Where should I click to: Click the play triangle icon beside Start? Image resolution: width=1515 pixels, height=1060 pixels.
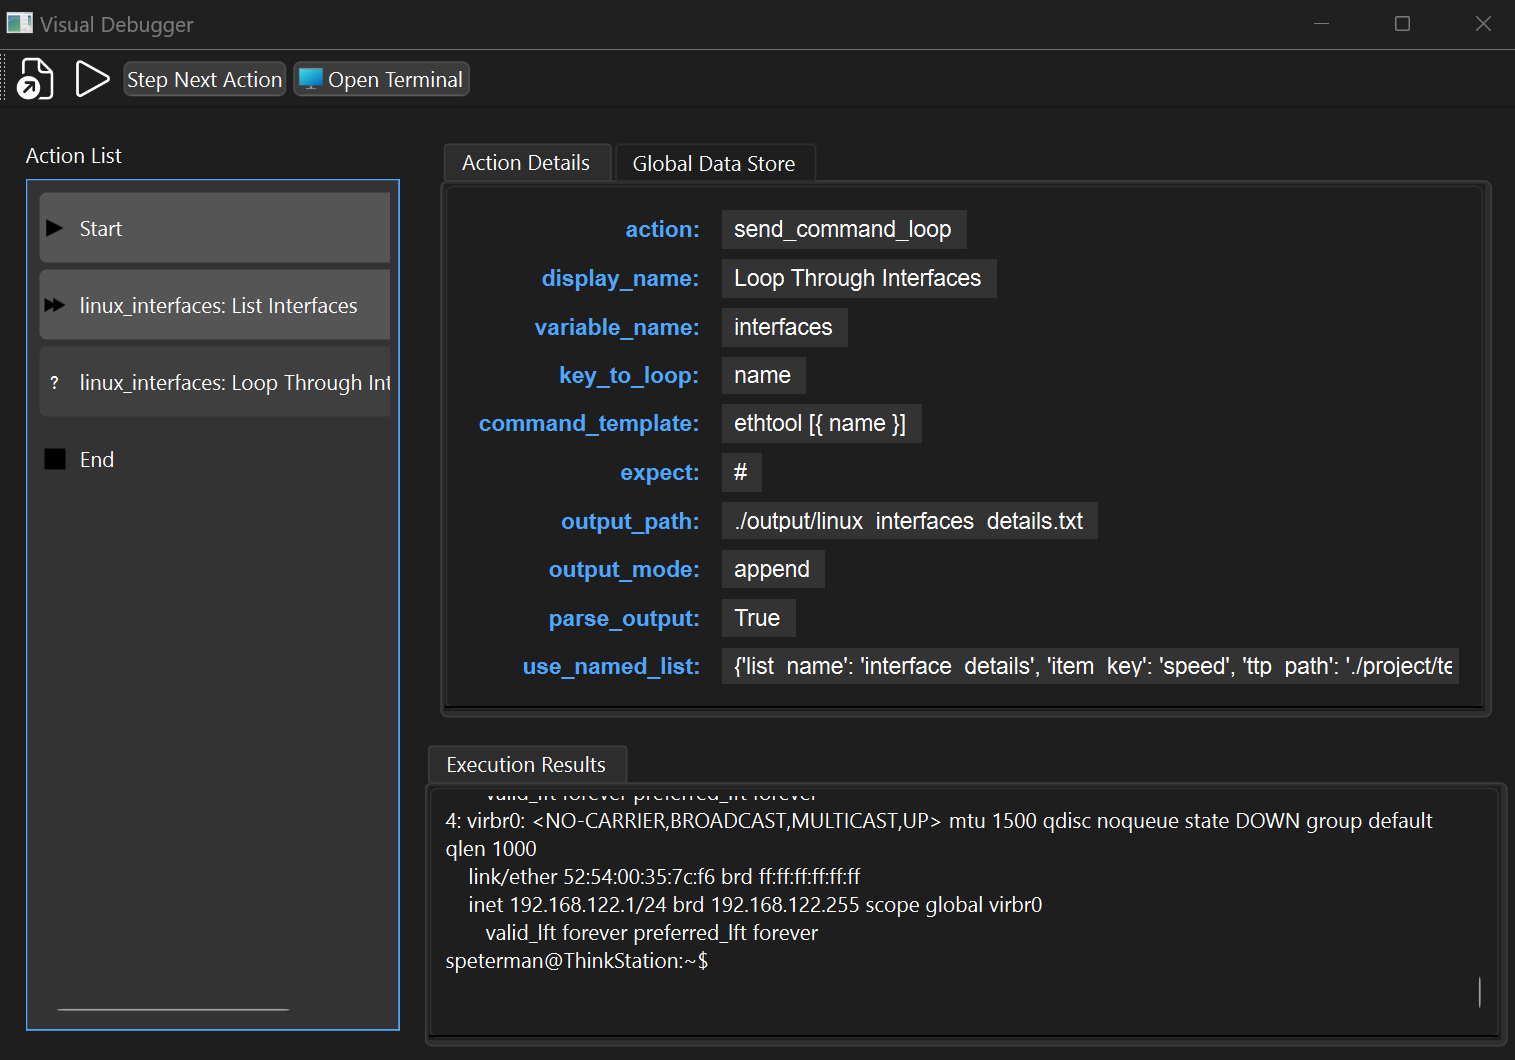point(55,228)
